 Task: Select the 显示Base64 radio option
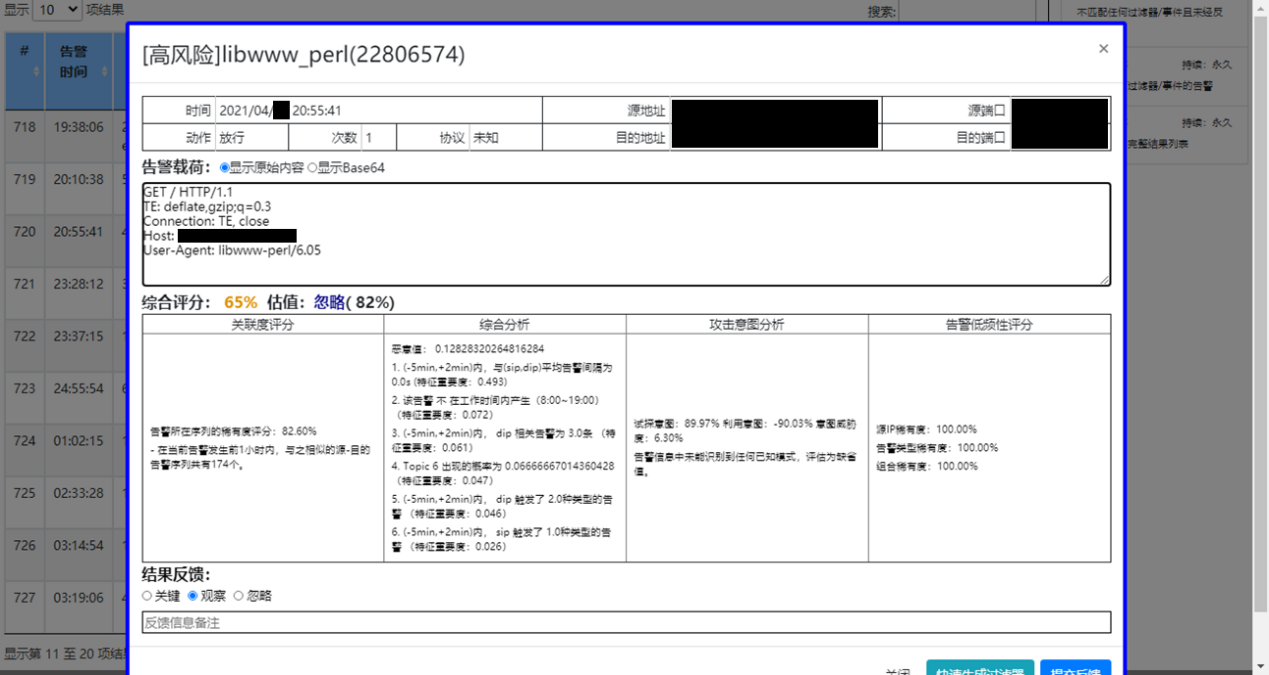312,168
